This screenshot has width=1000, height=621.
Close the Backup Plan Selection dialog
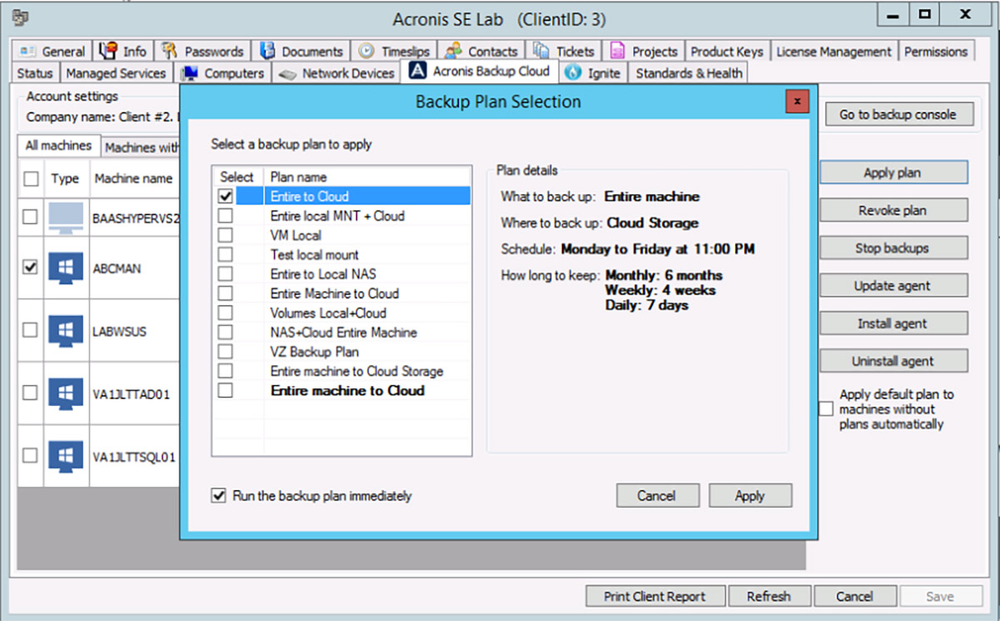(x=797, y=101)
